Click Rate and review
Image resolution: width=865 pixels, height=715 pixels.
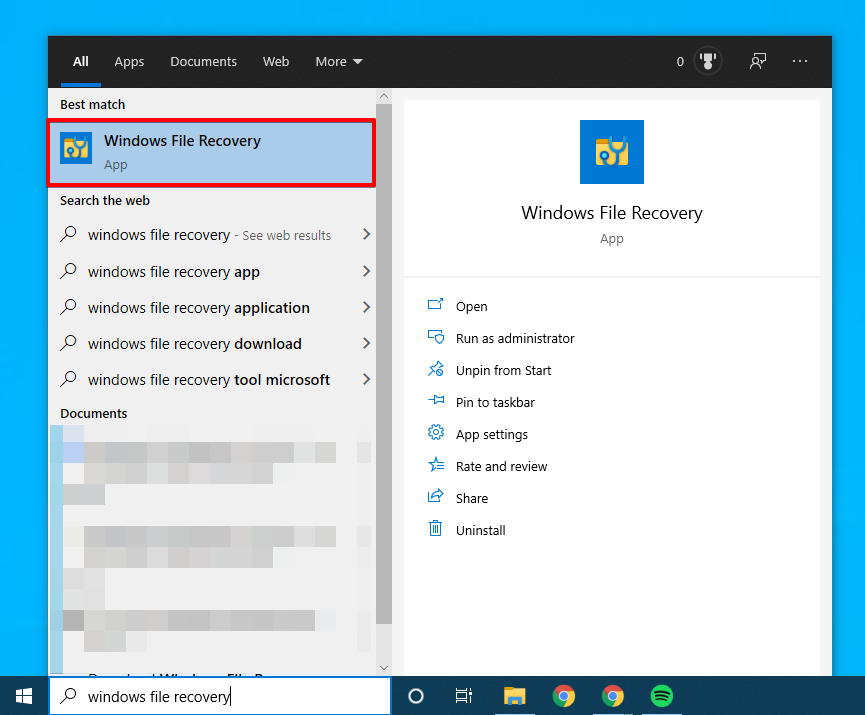click(501, 466)
